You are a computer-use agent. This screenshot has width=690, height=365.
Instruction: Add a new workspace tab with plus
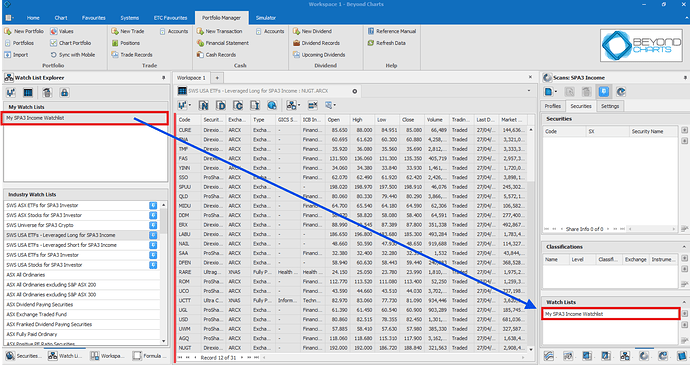pyautogui.click(x=217, y=77)
